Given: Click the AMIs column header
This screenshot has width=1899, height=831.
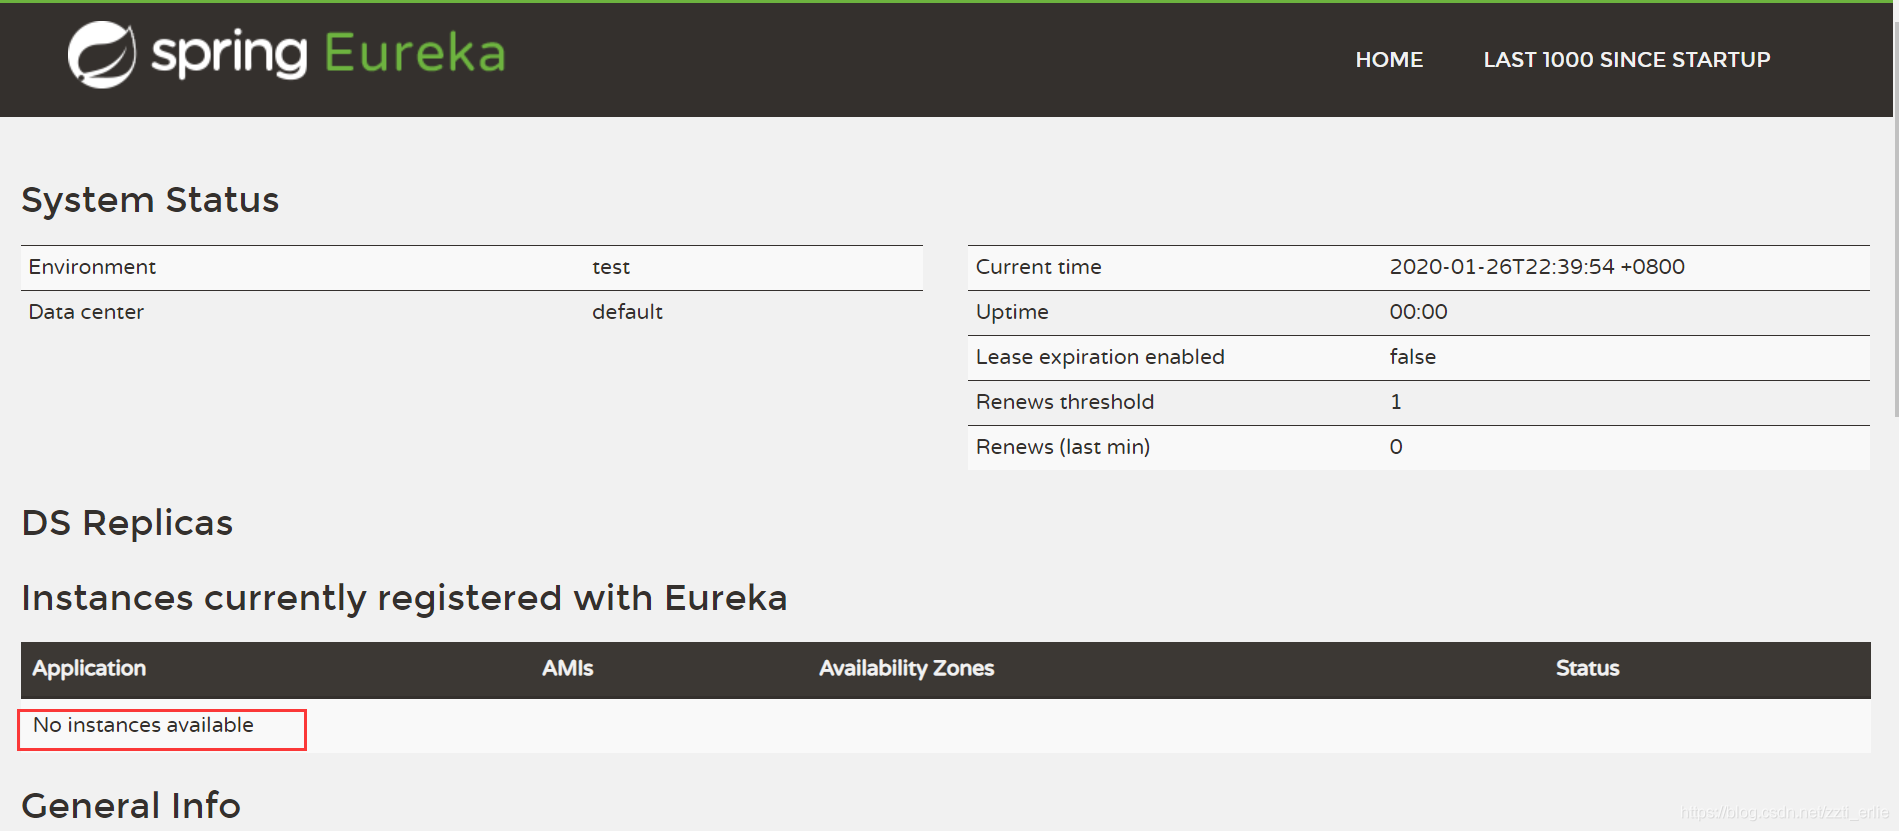Looking at the screenshot, I should (x=567, y=668).
